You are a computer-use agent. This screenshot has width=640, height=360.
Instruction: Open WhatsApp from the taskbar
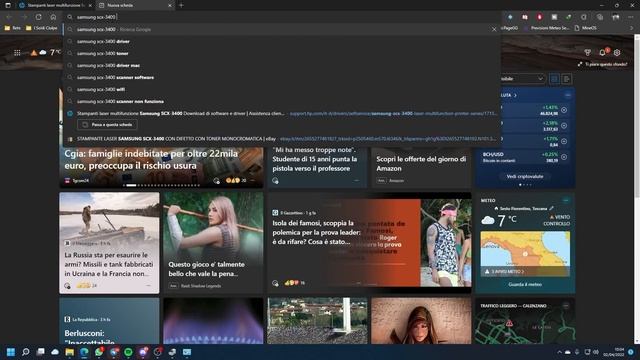pos(99,352)
